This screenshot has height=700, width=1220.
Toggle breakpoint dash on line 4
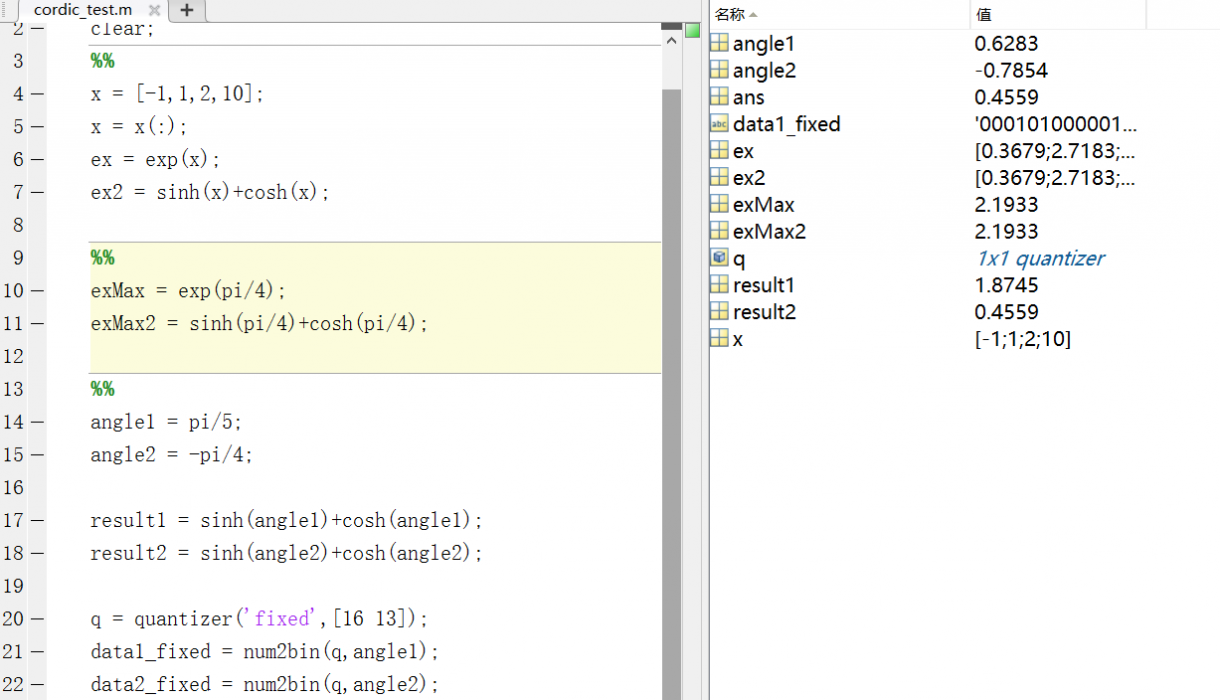(x=37, y=94)
